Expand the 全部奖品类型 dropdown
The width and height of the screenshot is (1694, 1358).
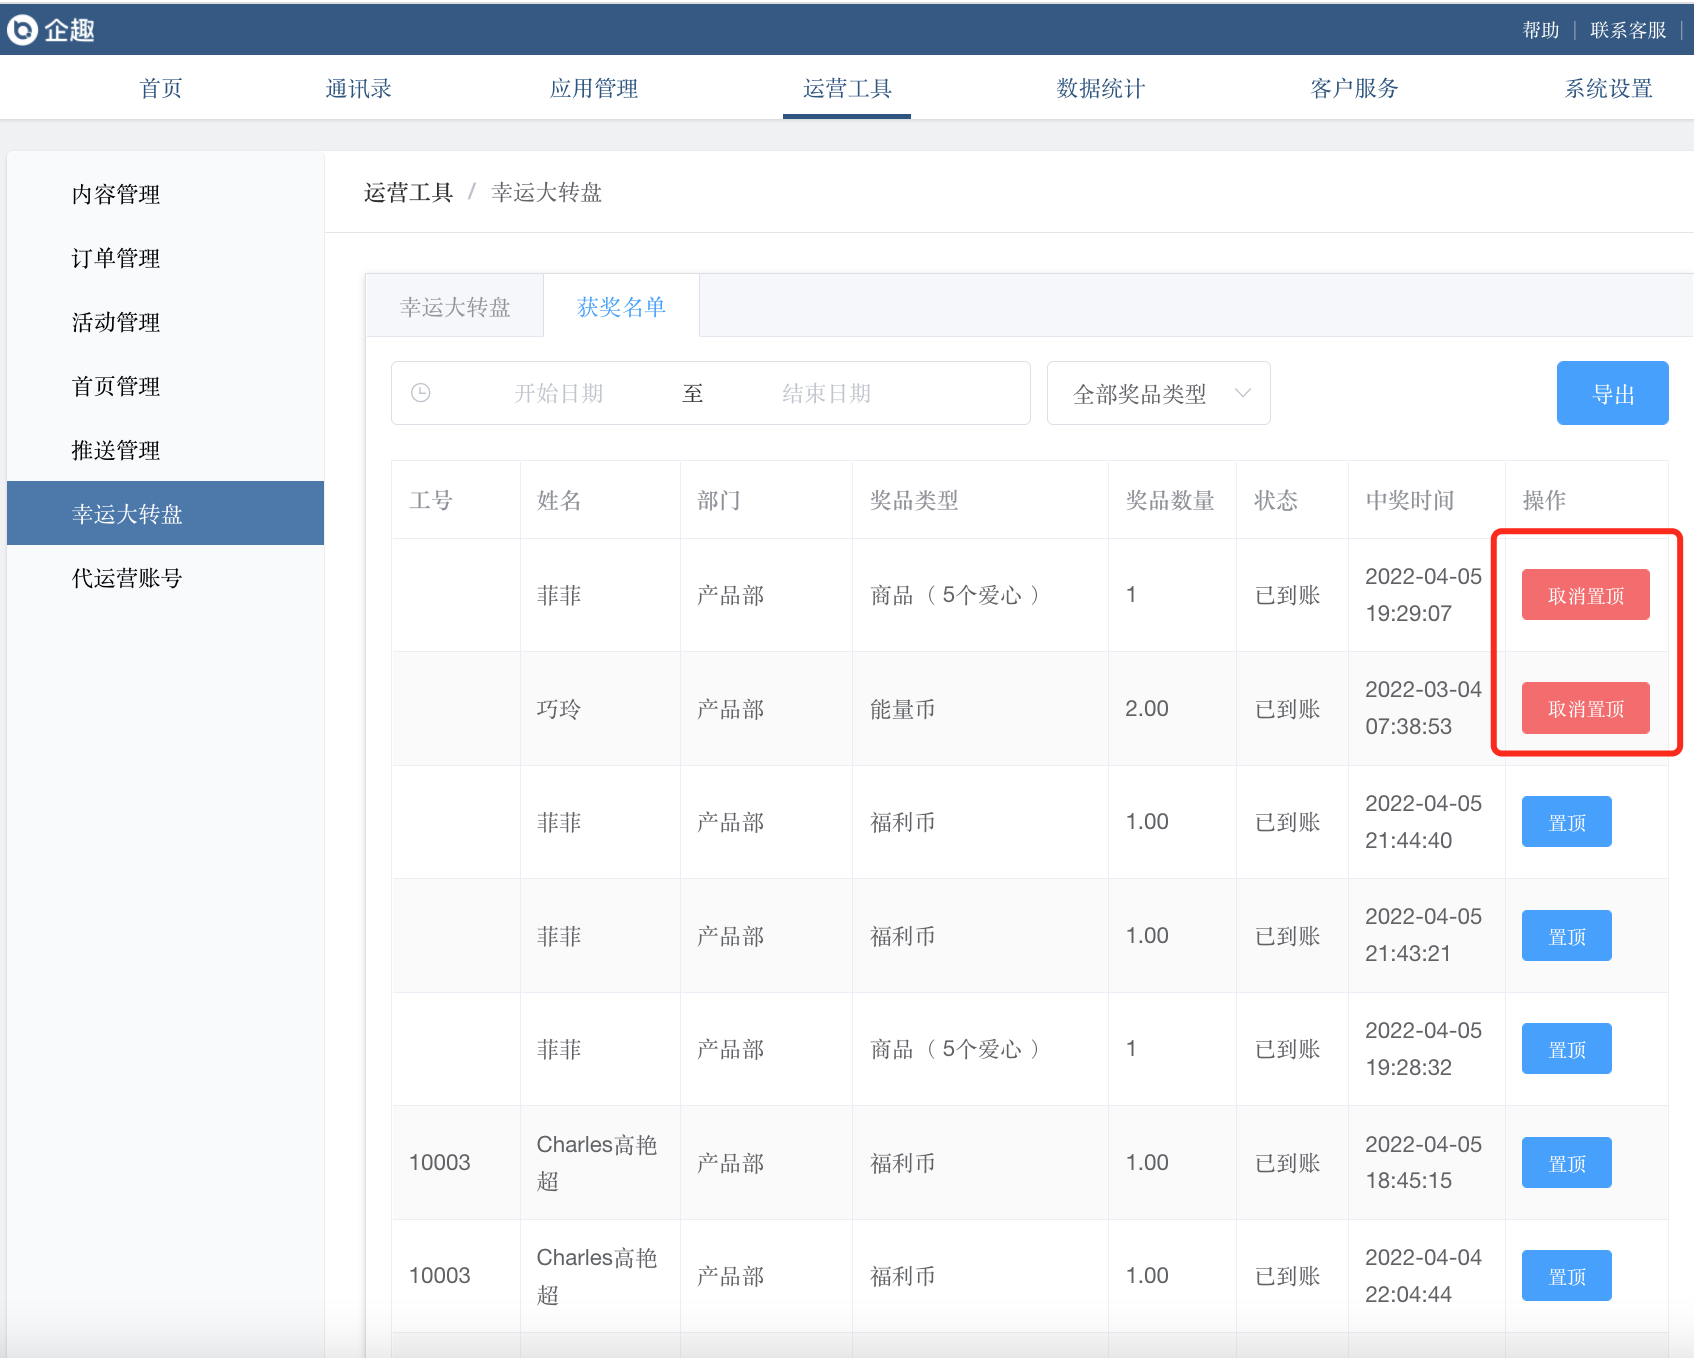point(1158,393)
